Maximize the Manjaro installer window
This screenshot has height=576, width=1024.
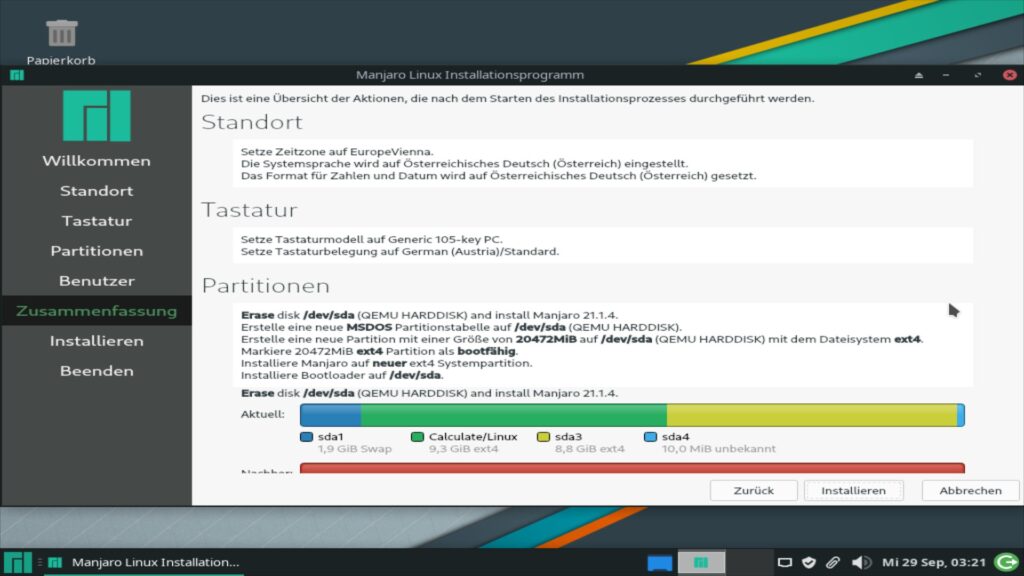pos(978,75)
